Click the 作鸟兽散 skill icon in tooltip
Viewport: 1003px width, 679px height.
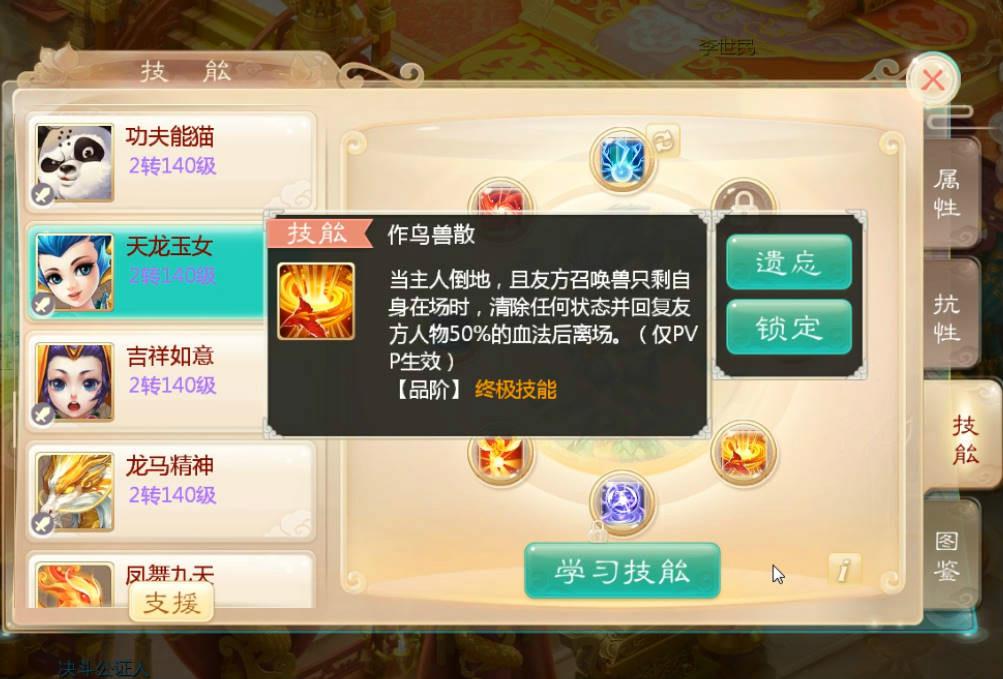(316, 301)
